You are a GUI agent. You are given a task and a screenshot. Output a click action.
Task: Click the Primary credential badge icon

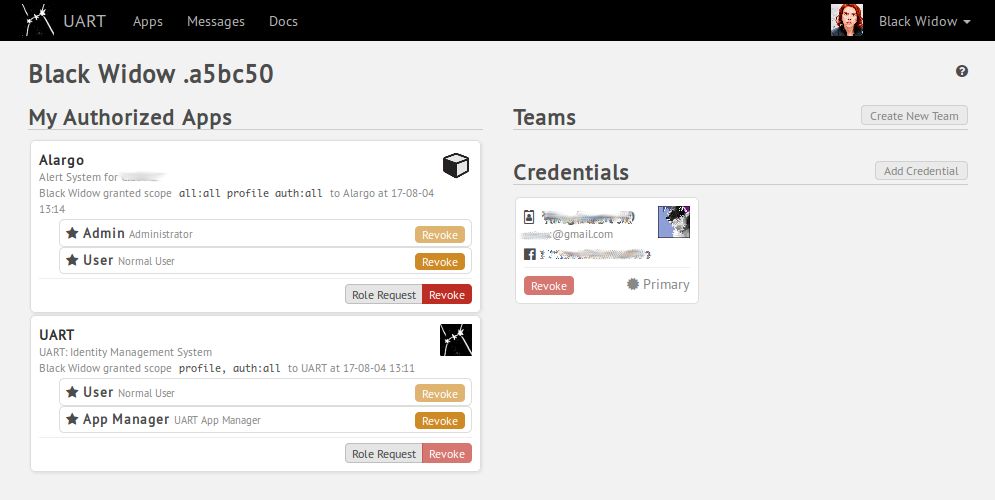[x=633, y=284]
